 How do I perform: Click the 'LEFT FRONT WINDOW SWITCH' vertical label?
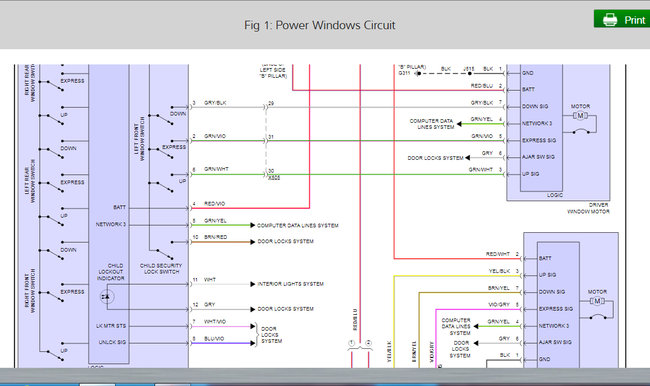click(x=139, y=138)
